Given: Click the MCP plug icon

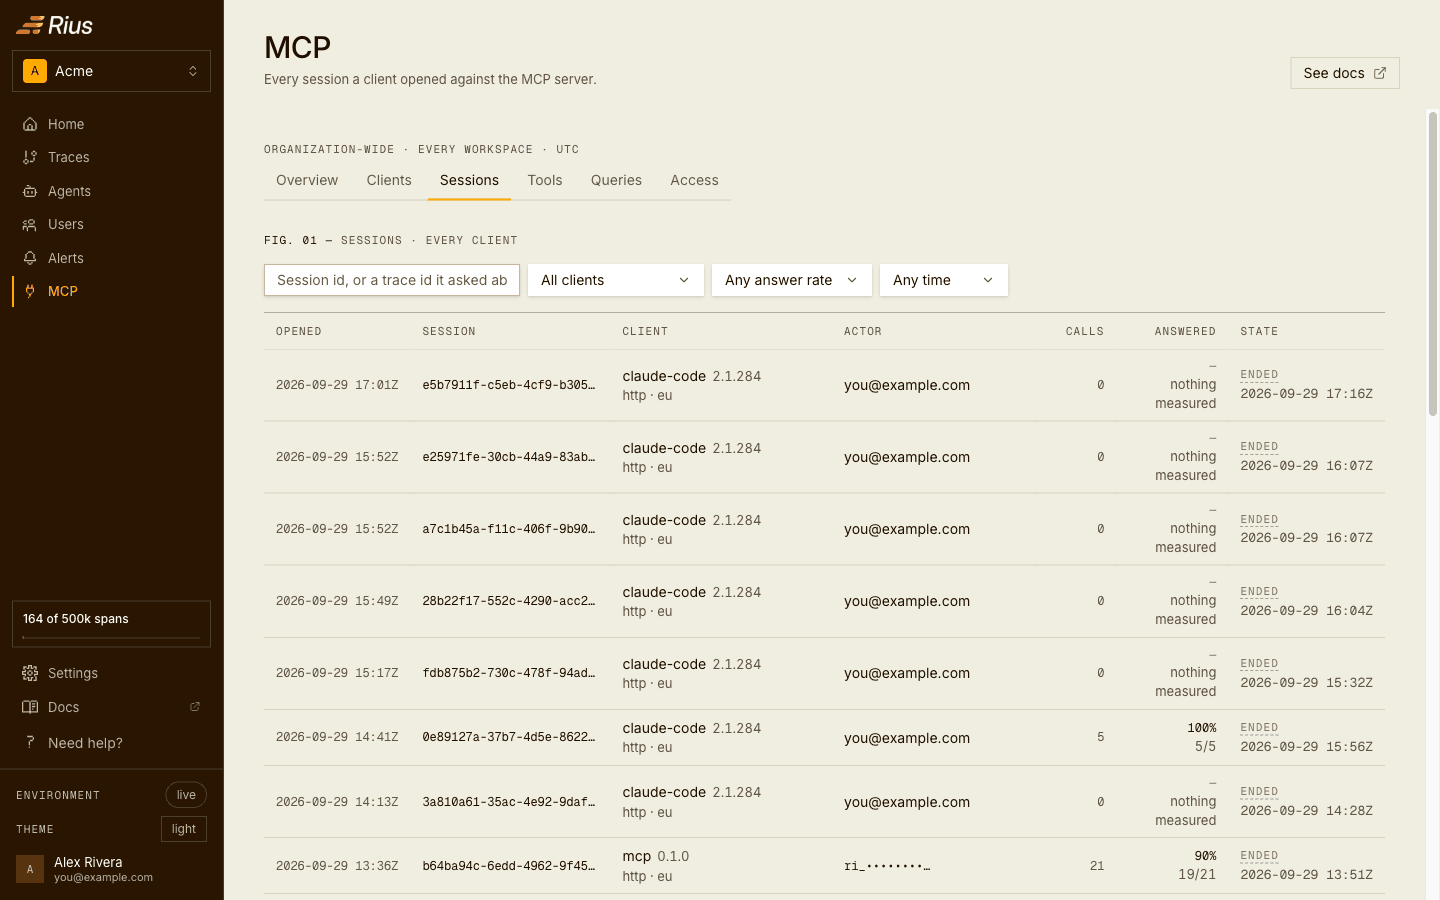Looking at the screenshot, I should [x=30, y=291].
